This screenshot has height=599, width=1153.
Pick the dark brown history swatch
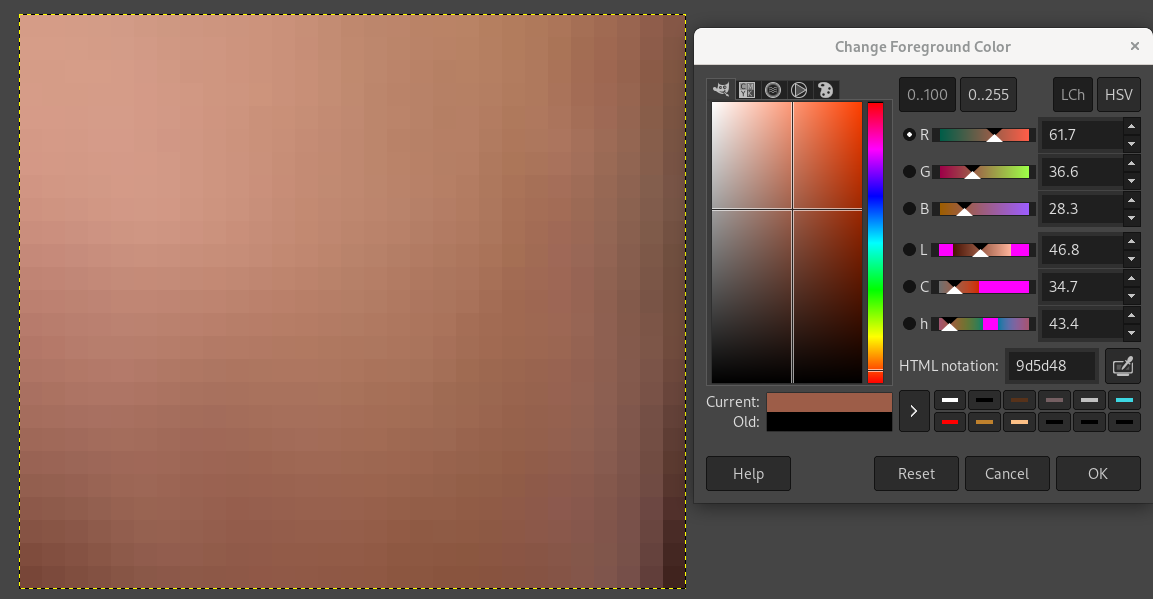click(x=1019, y=400)
